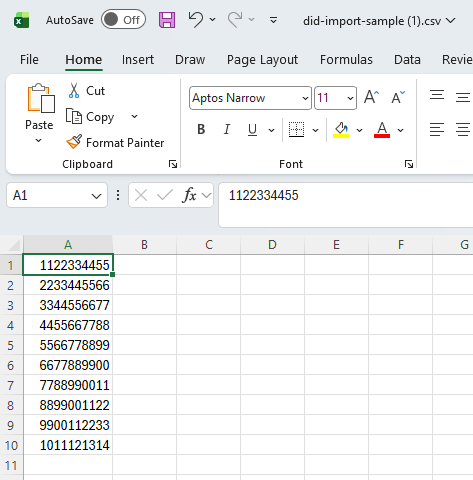The width and height of the screenshot is (473, 480).
Task: Open the undo history dropdown
Action: pyautogui.click(x=212, y=20)
